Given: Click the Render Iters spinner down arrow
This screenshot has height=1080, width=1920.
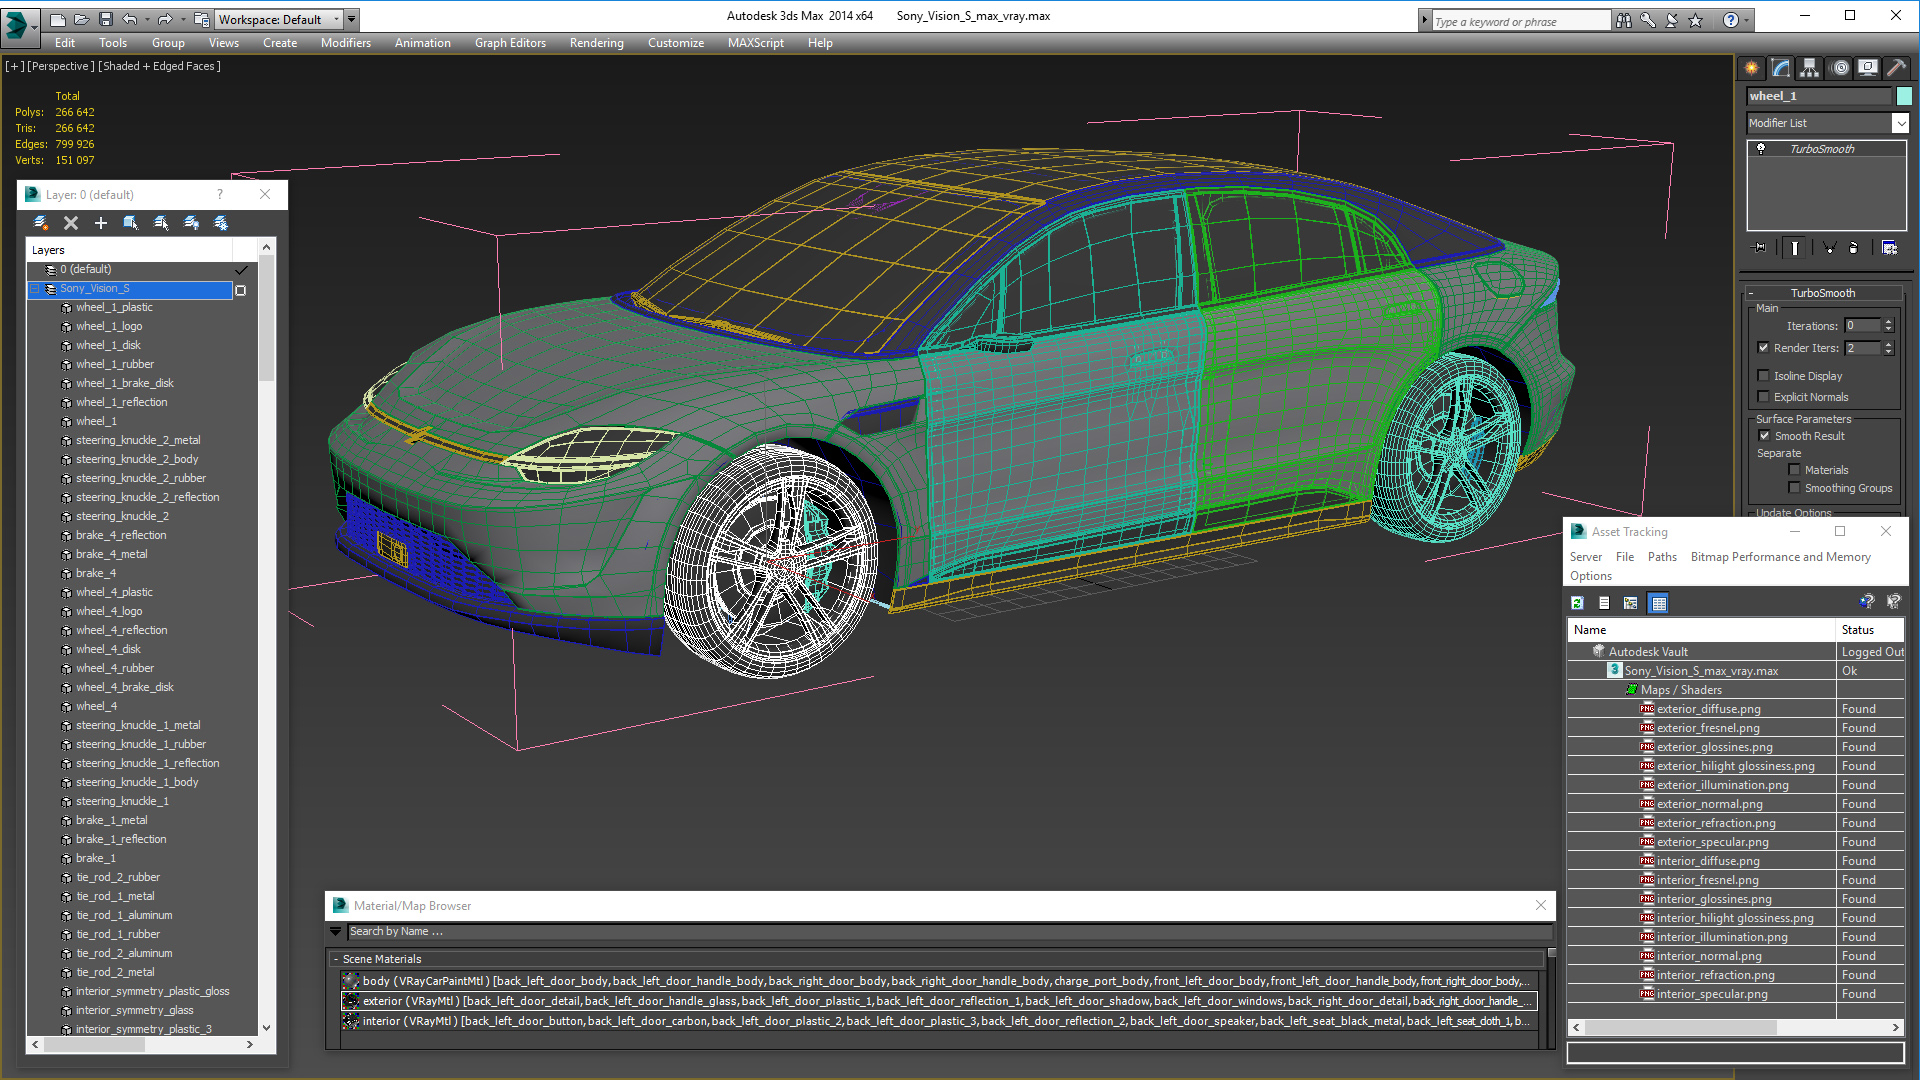Looking at the screenshot, I should [1888, 352].
